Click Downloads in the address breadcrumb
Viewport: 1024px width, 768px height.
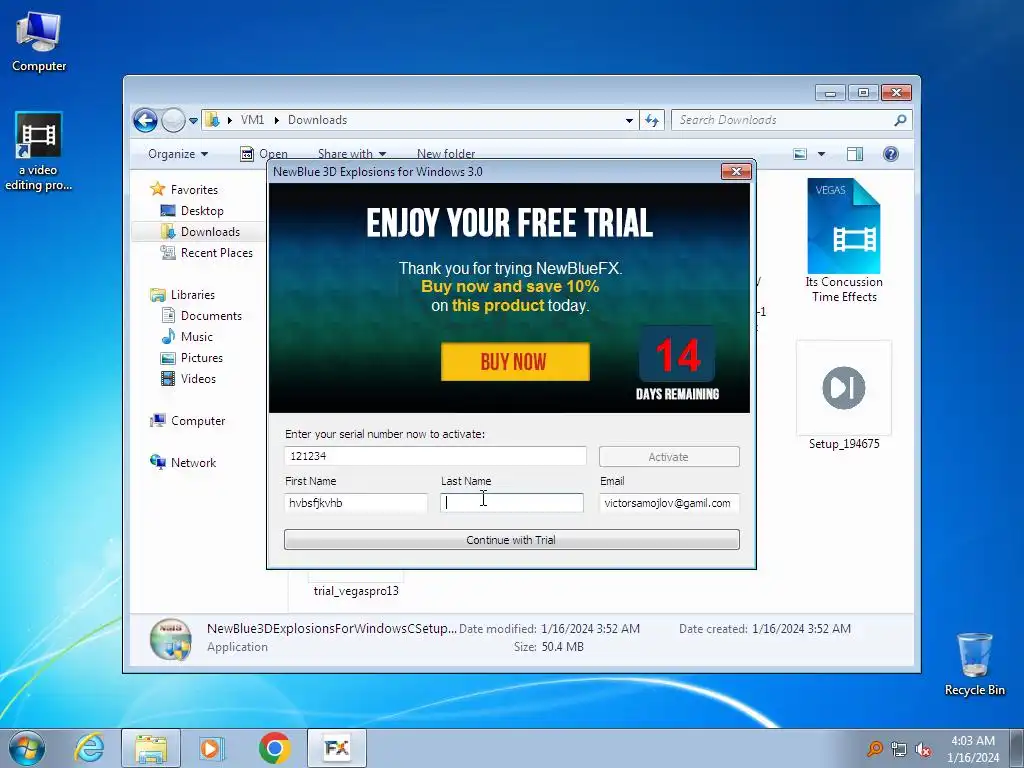click(317, 120)
